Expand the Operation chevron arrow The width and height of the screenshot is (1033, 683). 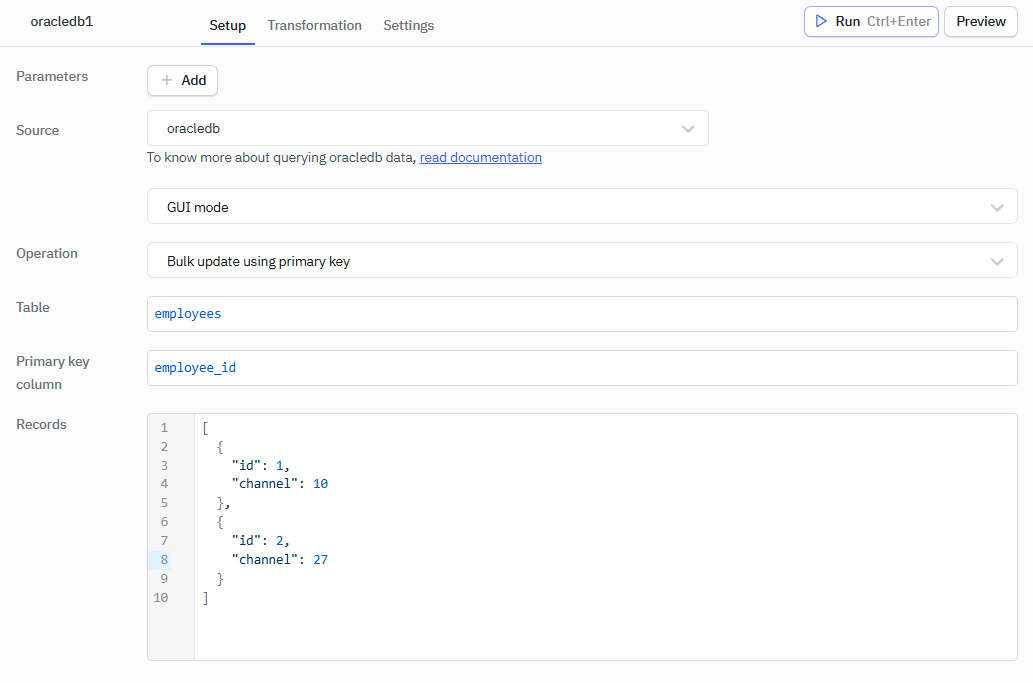point(997,261)
